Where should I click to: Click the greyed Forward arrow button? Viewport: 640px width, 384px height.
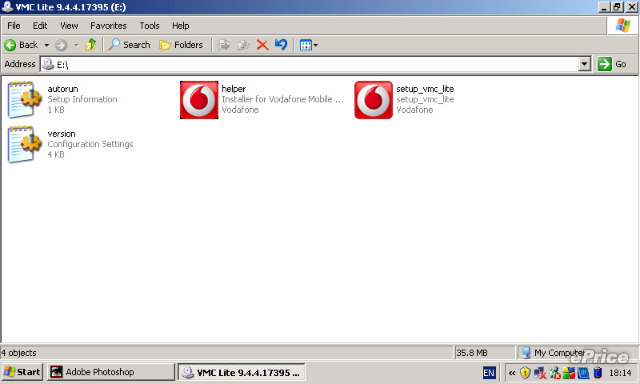(61, 45)
